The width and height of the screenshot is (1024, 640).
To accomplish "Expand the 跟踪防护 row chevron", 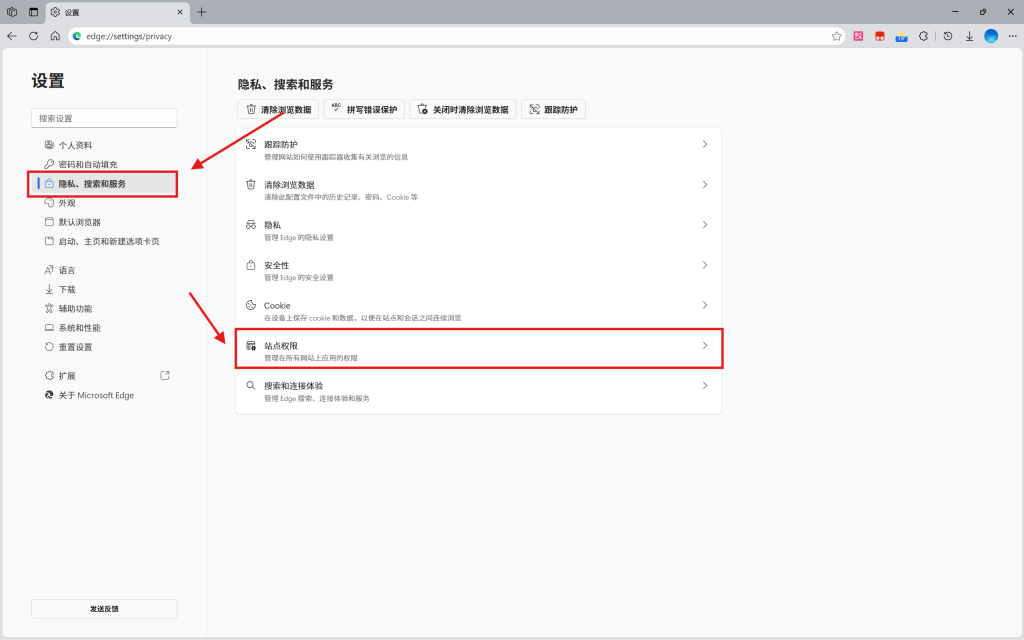I will (704, 145).
